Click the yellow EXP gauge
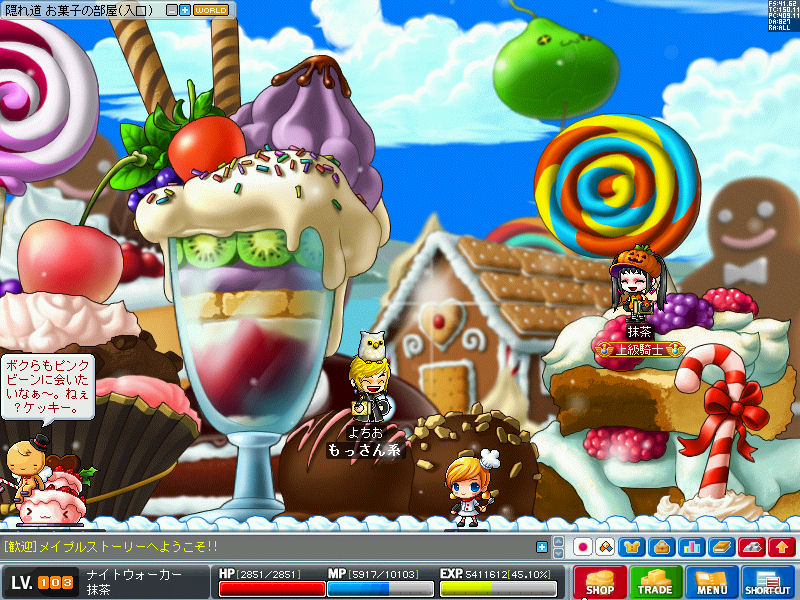The image size is (800, 600). (x=498, y=589)
